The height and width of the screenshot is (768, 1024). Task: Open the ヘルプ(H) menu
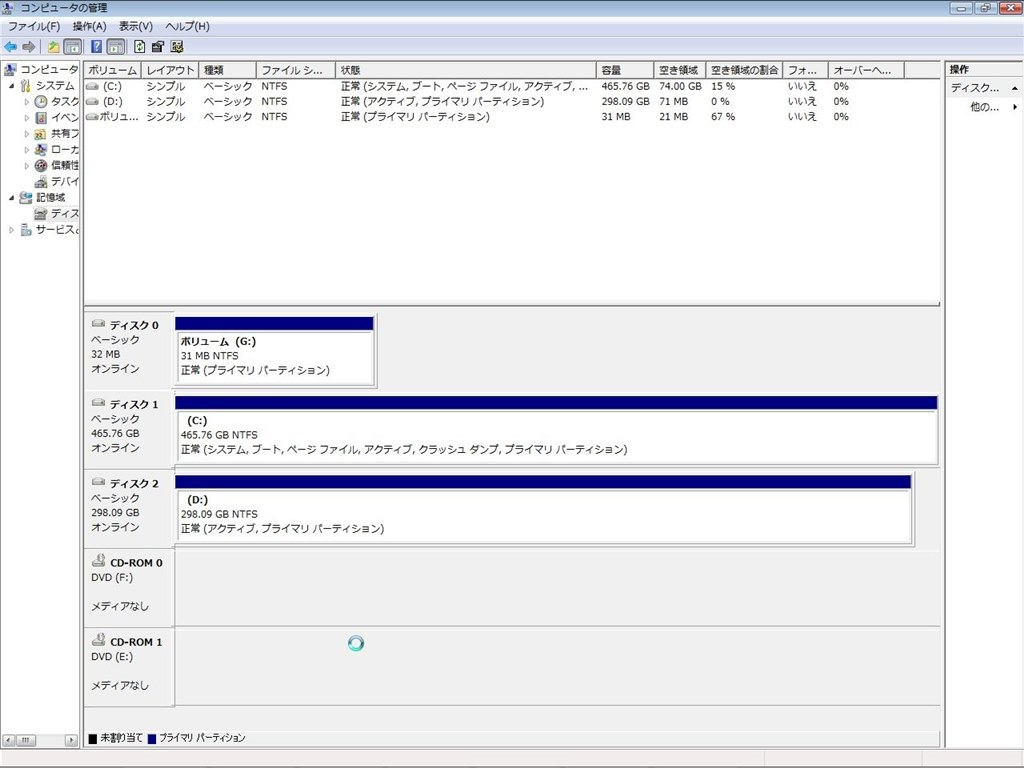pyautogui.click(x=187, y=26)
